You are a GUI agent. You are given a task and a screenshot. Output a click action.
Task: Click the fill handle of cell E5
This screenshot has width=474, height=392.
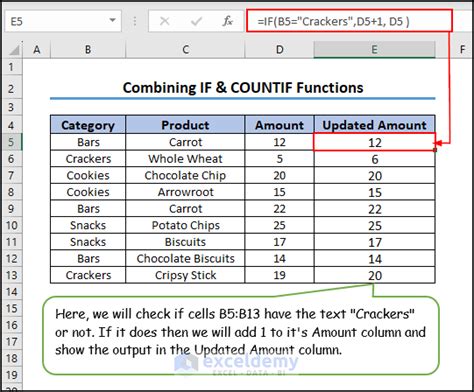click(435, 150)
